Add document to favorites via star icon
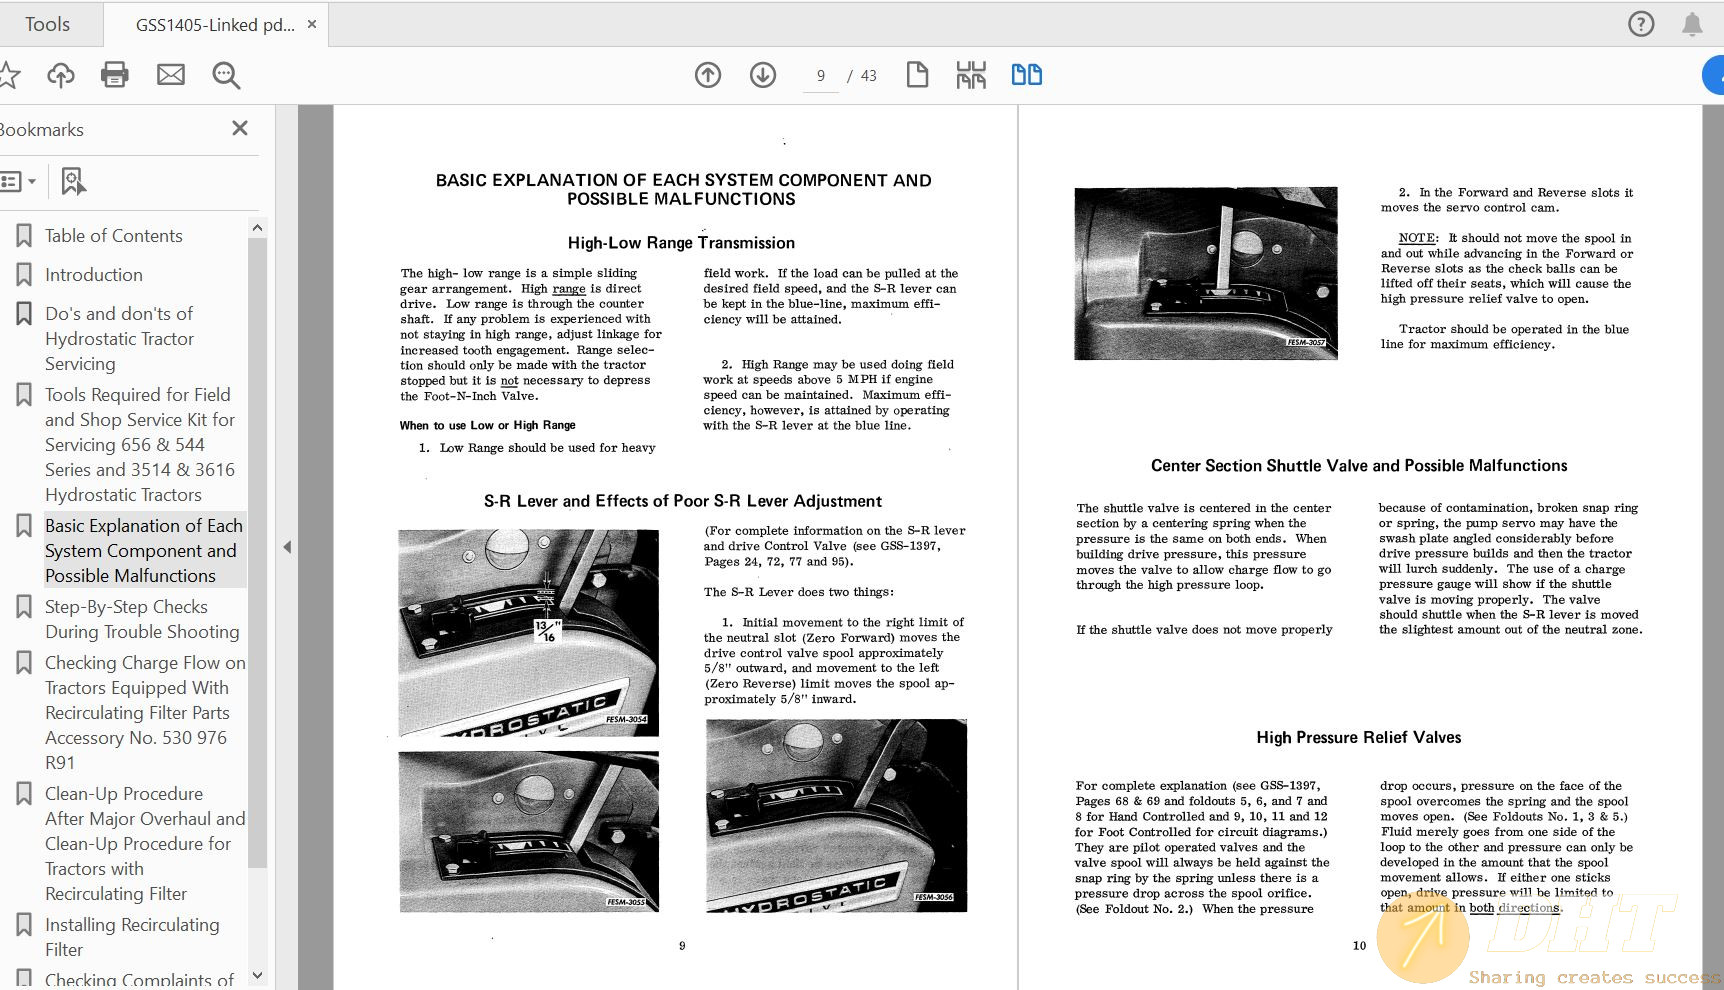Viewport: 1724px width, 990px height. 12,74
